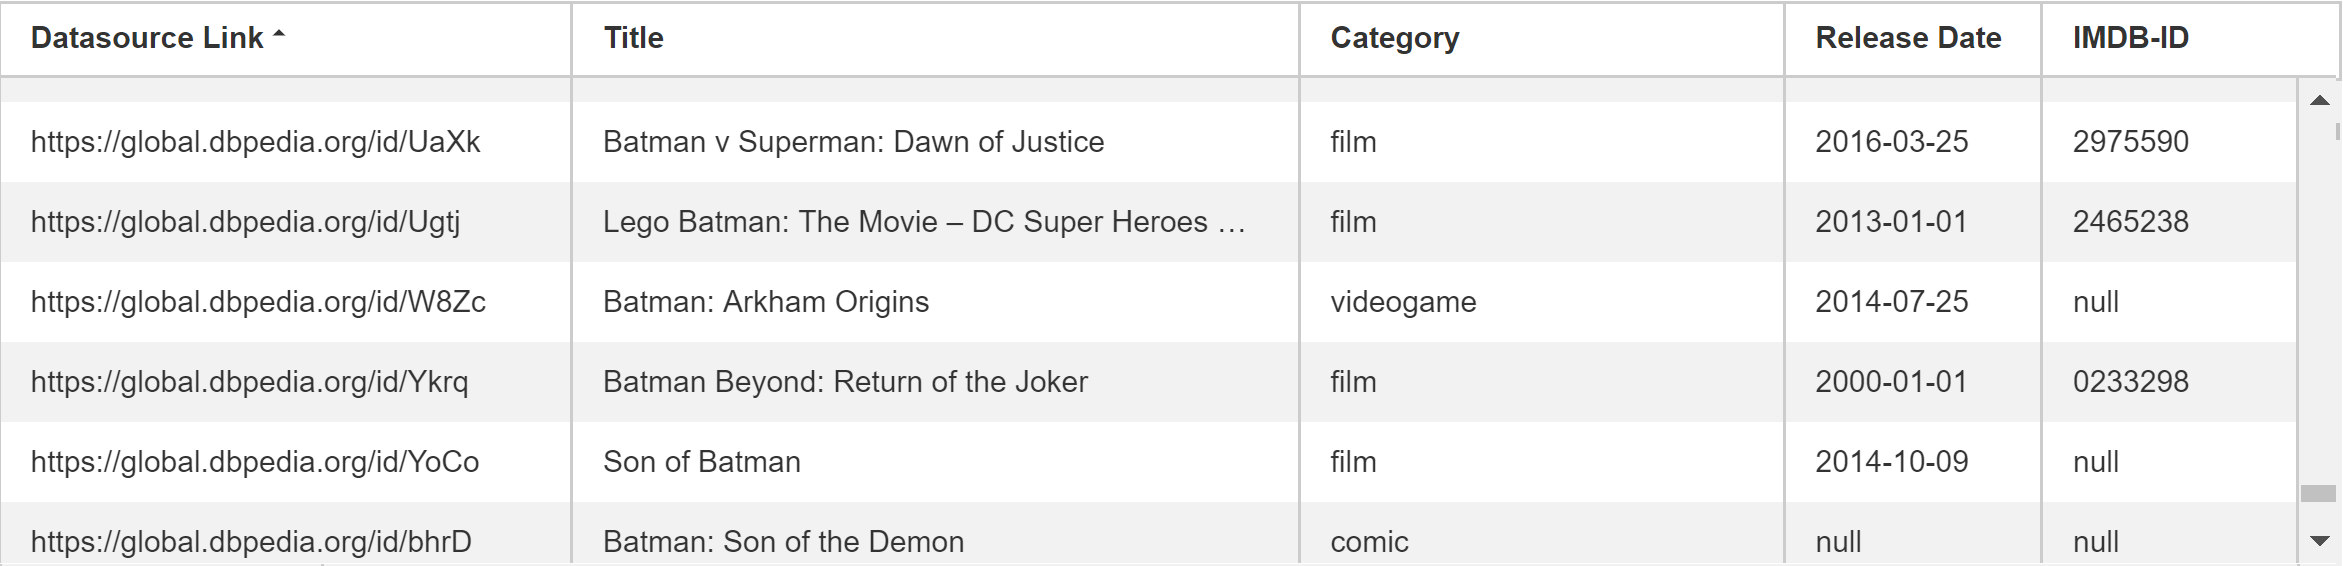Image resolution: width=2343 pixels, height=566 pixels.
Task: Open the dbpedia link ending in bhrD
Action: click(251, 542)
